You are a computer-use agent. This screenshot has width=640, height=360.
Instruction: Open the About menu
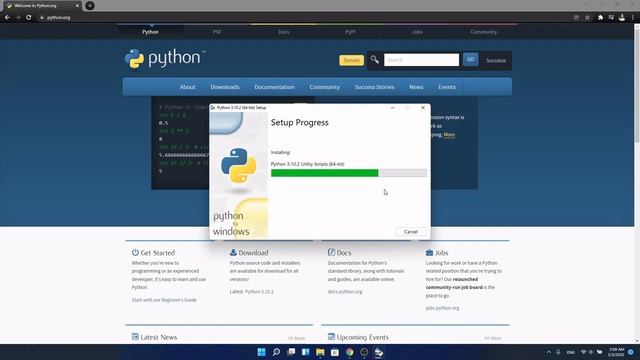(187, 87)
